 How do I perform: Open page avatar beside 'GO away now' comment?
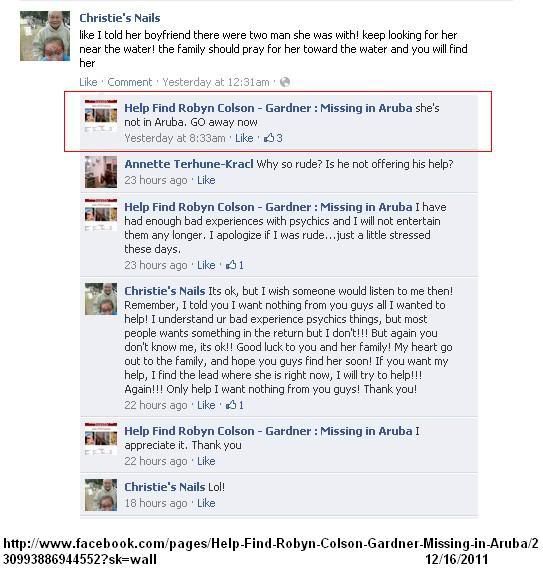click(101, 116)
